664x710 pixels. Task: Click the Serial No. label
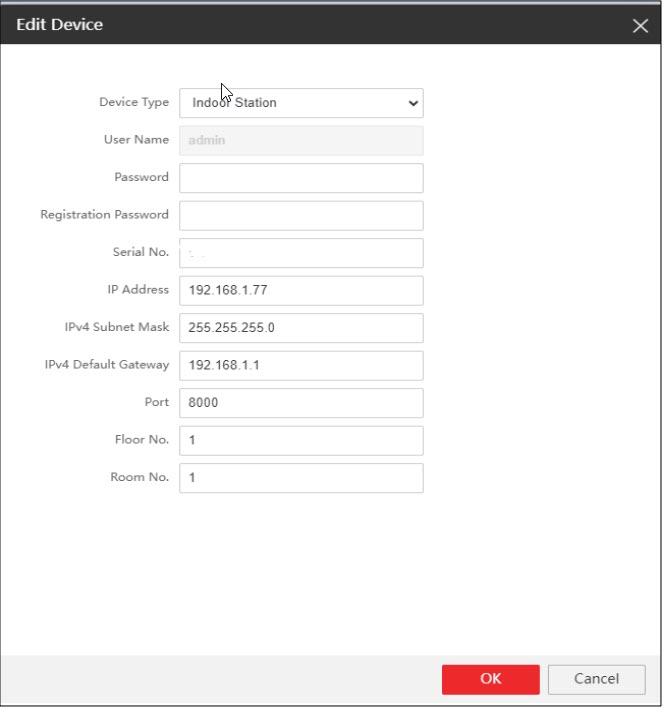click(141, 252)
